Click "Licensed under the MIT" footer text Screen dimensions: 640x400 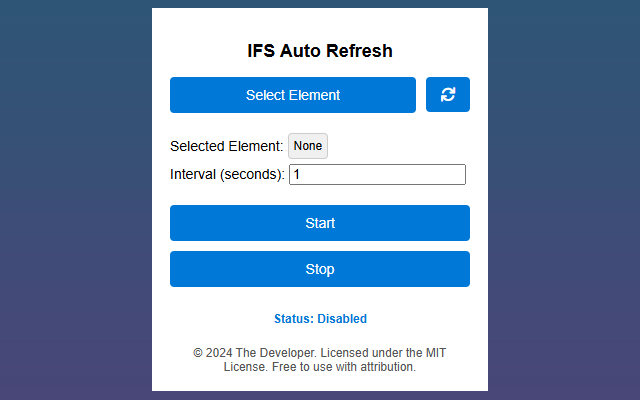[395, 353]
